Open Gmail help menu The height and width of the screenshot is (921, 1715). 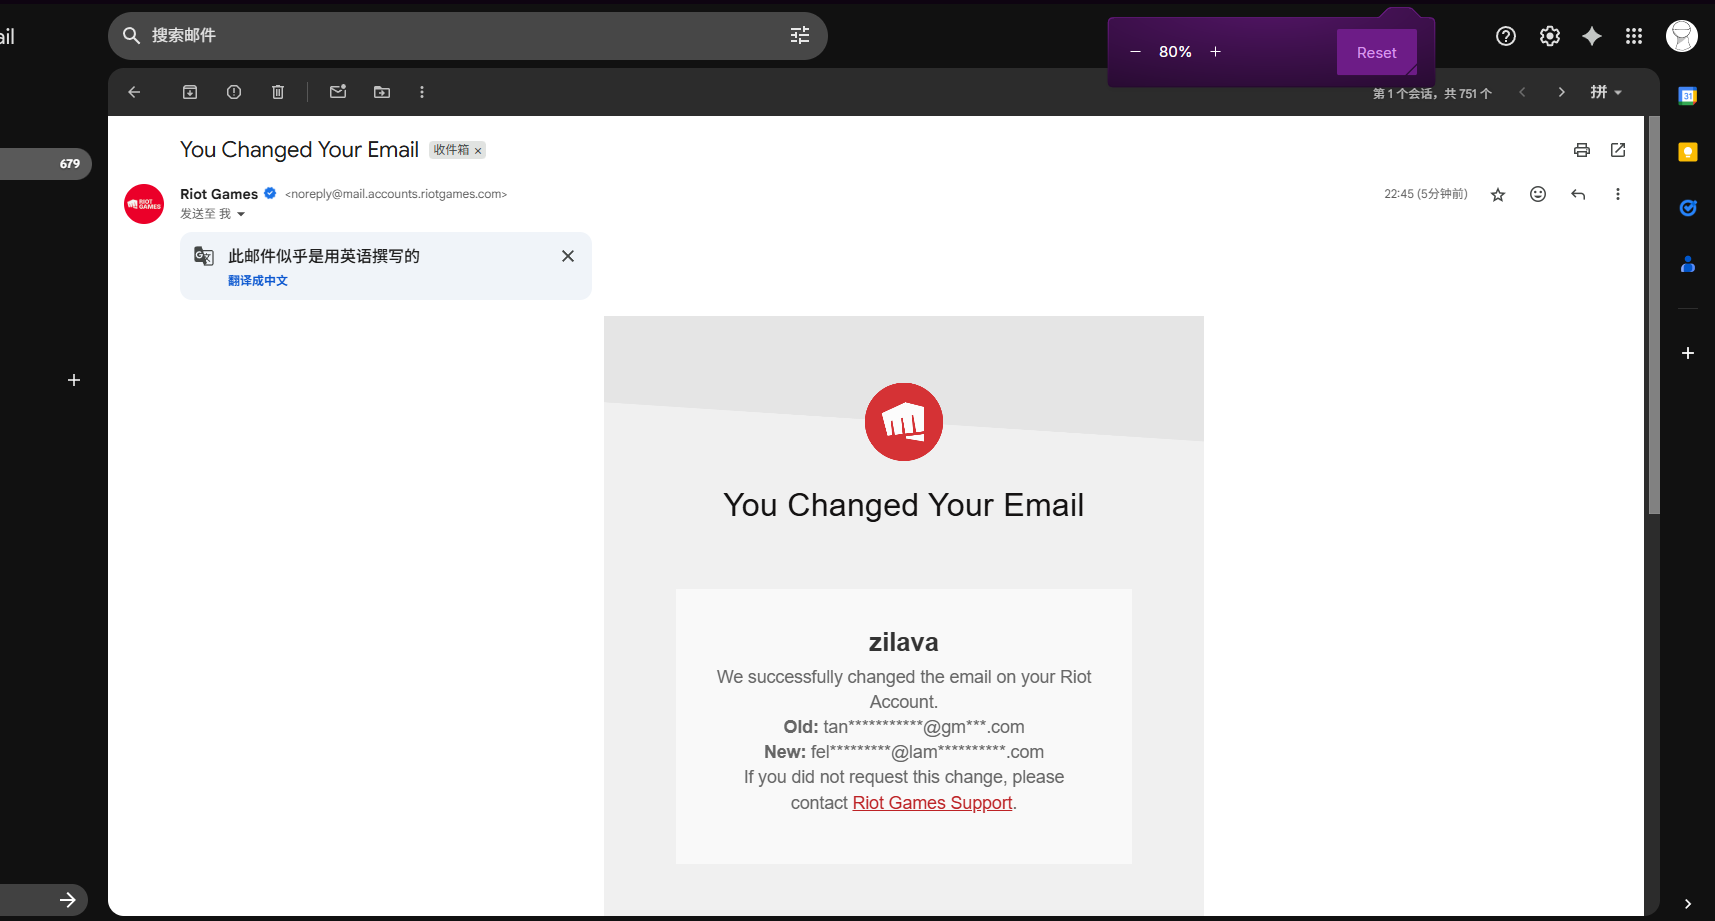tap(1506, 36)
